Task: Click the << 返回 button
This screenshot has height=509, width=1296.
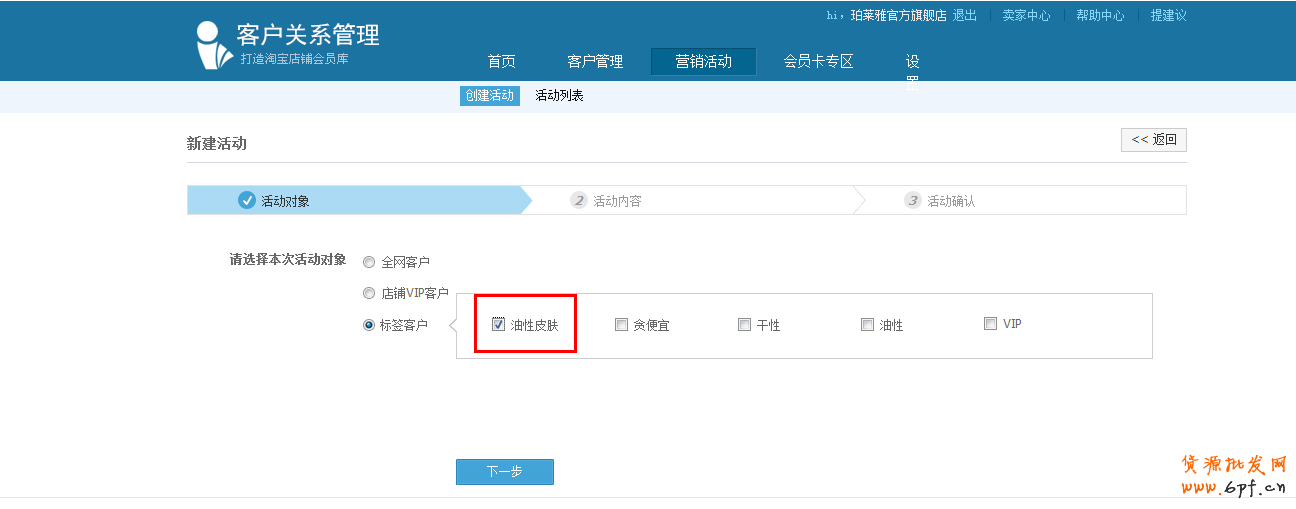Action: (1153, 140)
